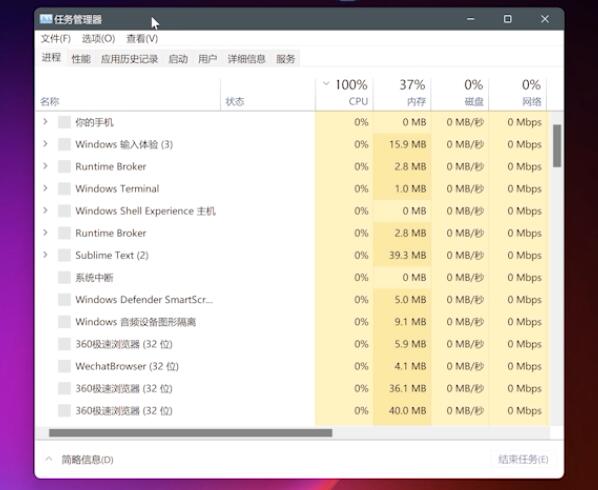This screenshot has width=598, height=490.
Task: Sort by the 状态 column header
Action: click(x=268, y=94)
